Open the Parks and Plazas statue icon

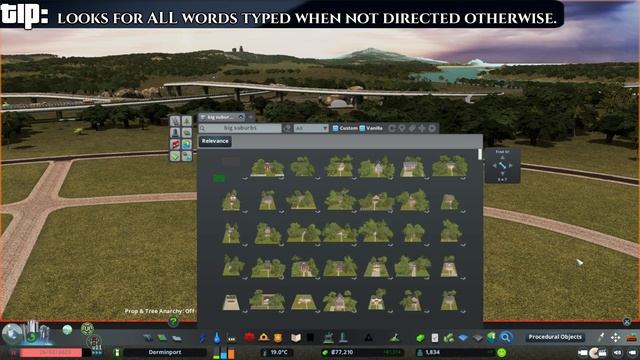328,338
